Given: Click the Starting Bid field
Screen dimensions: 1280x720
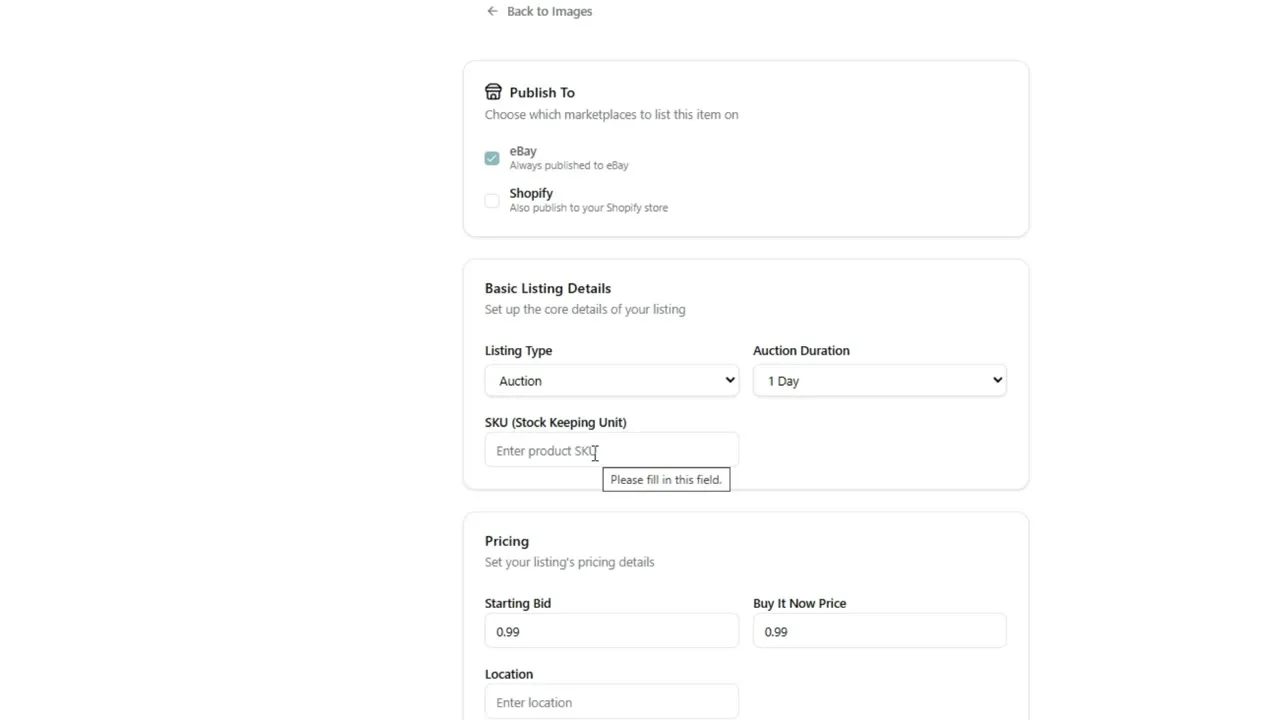Looking at the screenshot, I should click(612, 632).
